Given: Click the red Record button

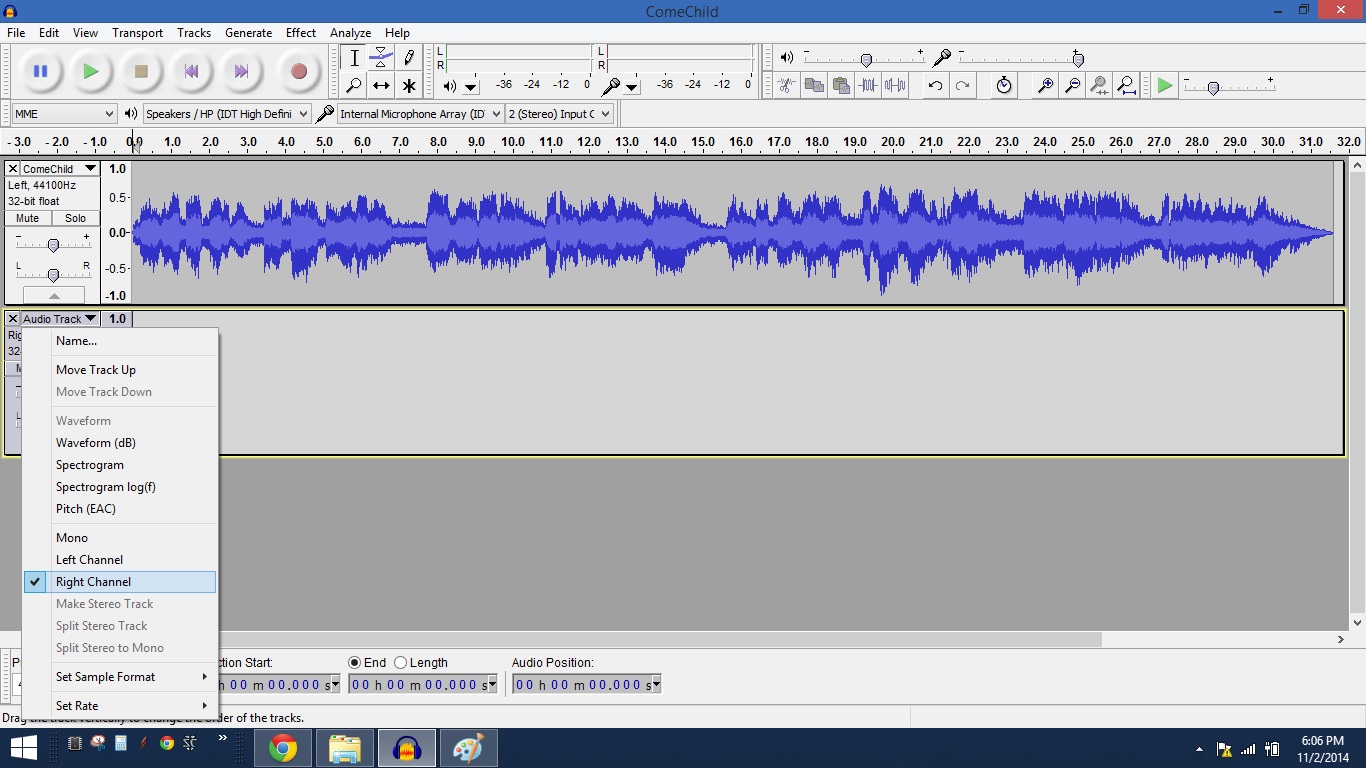Looking at the screenshot, I should [x=298, y=71].
